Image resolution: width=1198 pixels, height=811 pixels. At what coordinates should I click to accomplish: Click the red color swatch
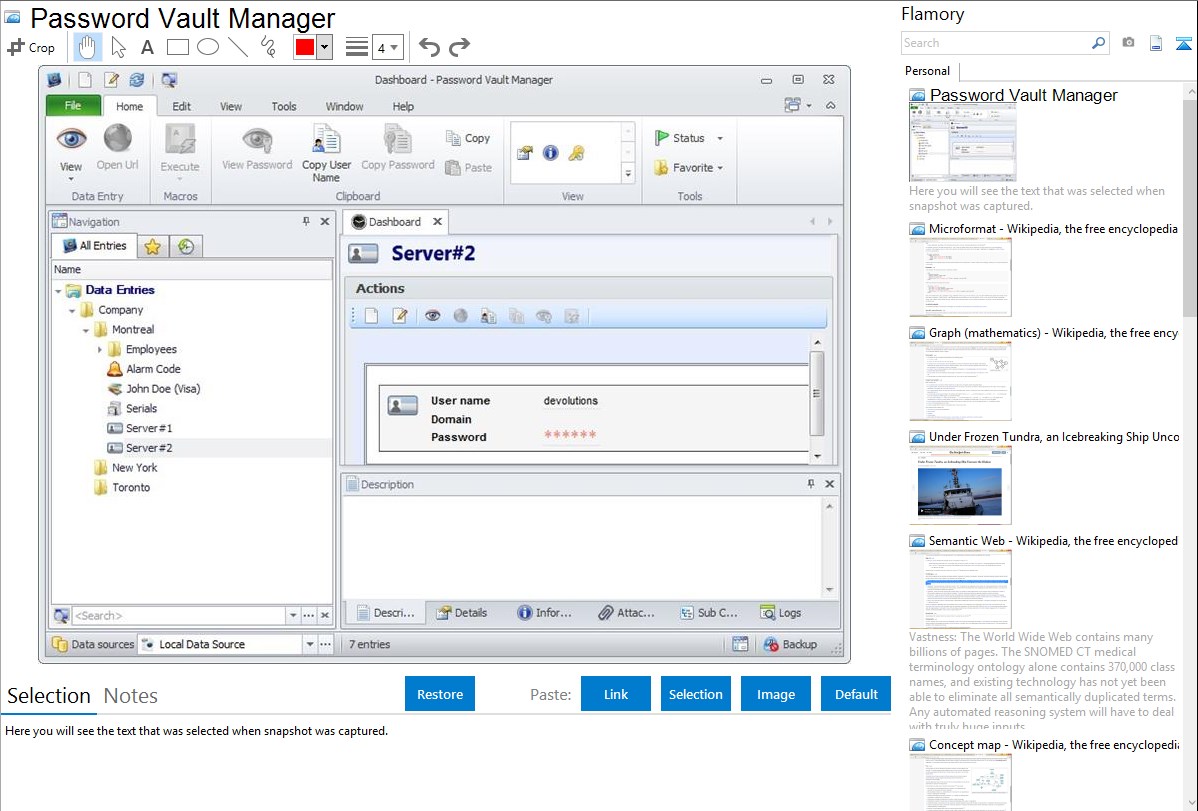coord(305,47)
